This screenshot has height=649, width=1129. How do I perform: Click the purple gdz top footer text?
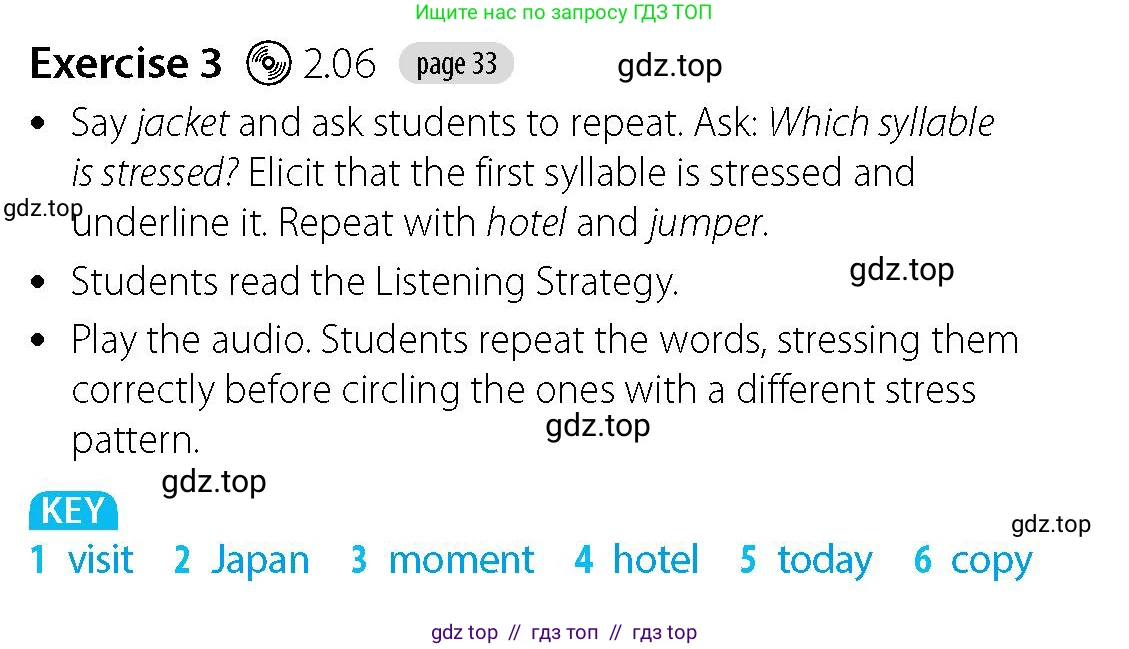pos(464,632)
